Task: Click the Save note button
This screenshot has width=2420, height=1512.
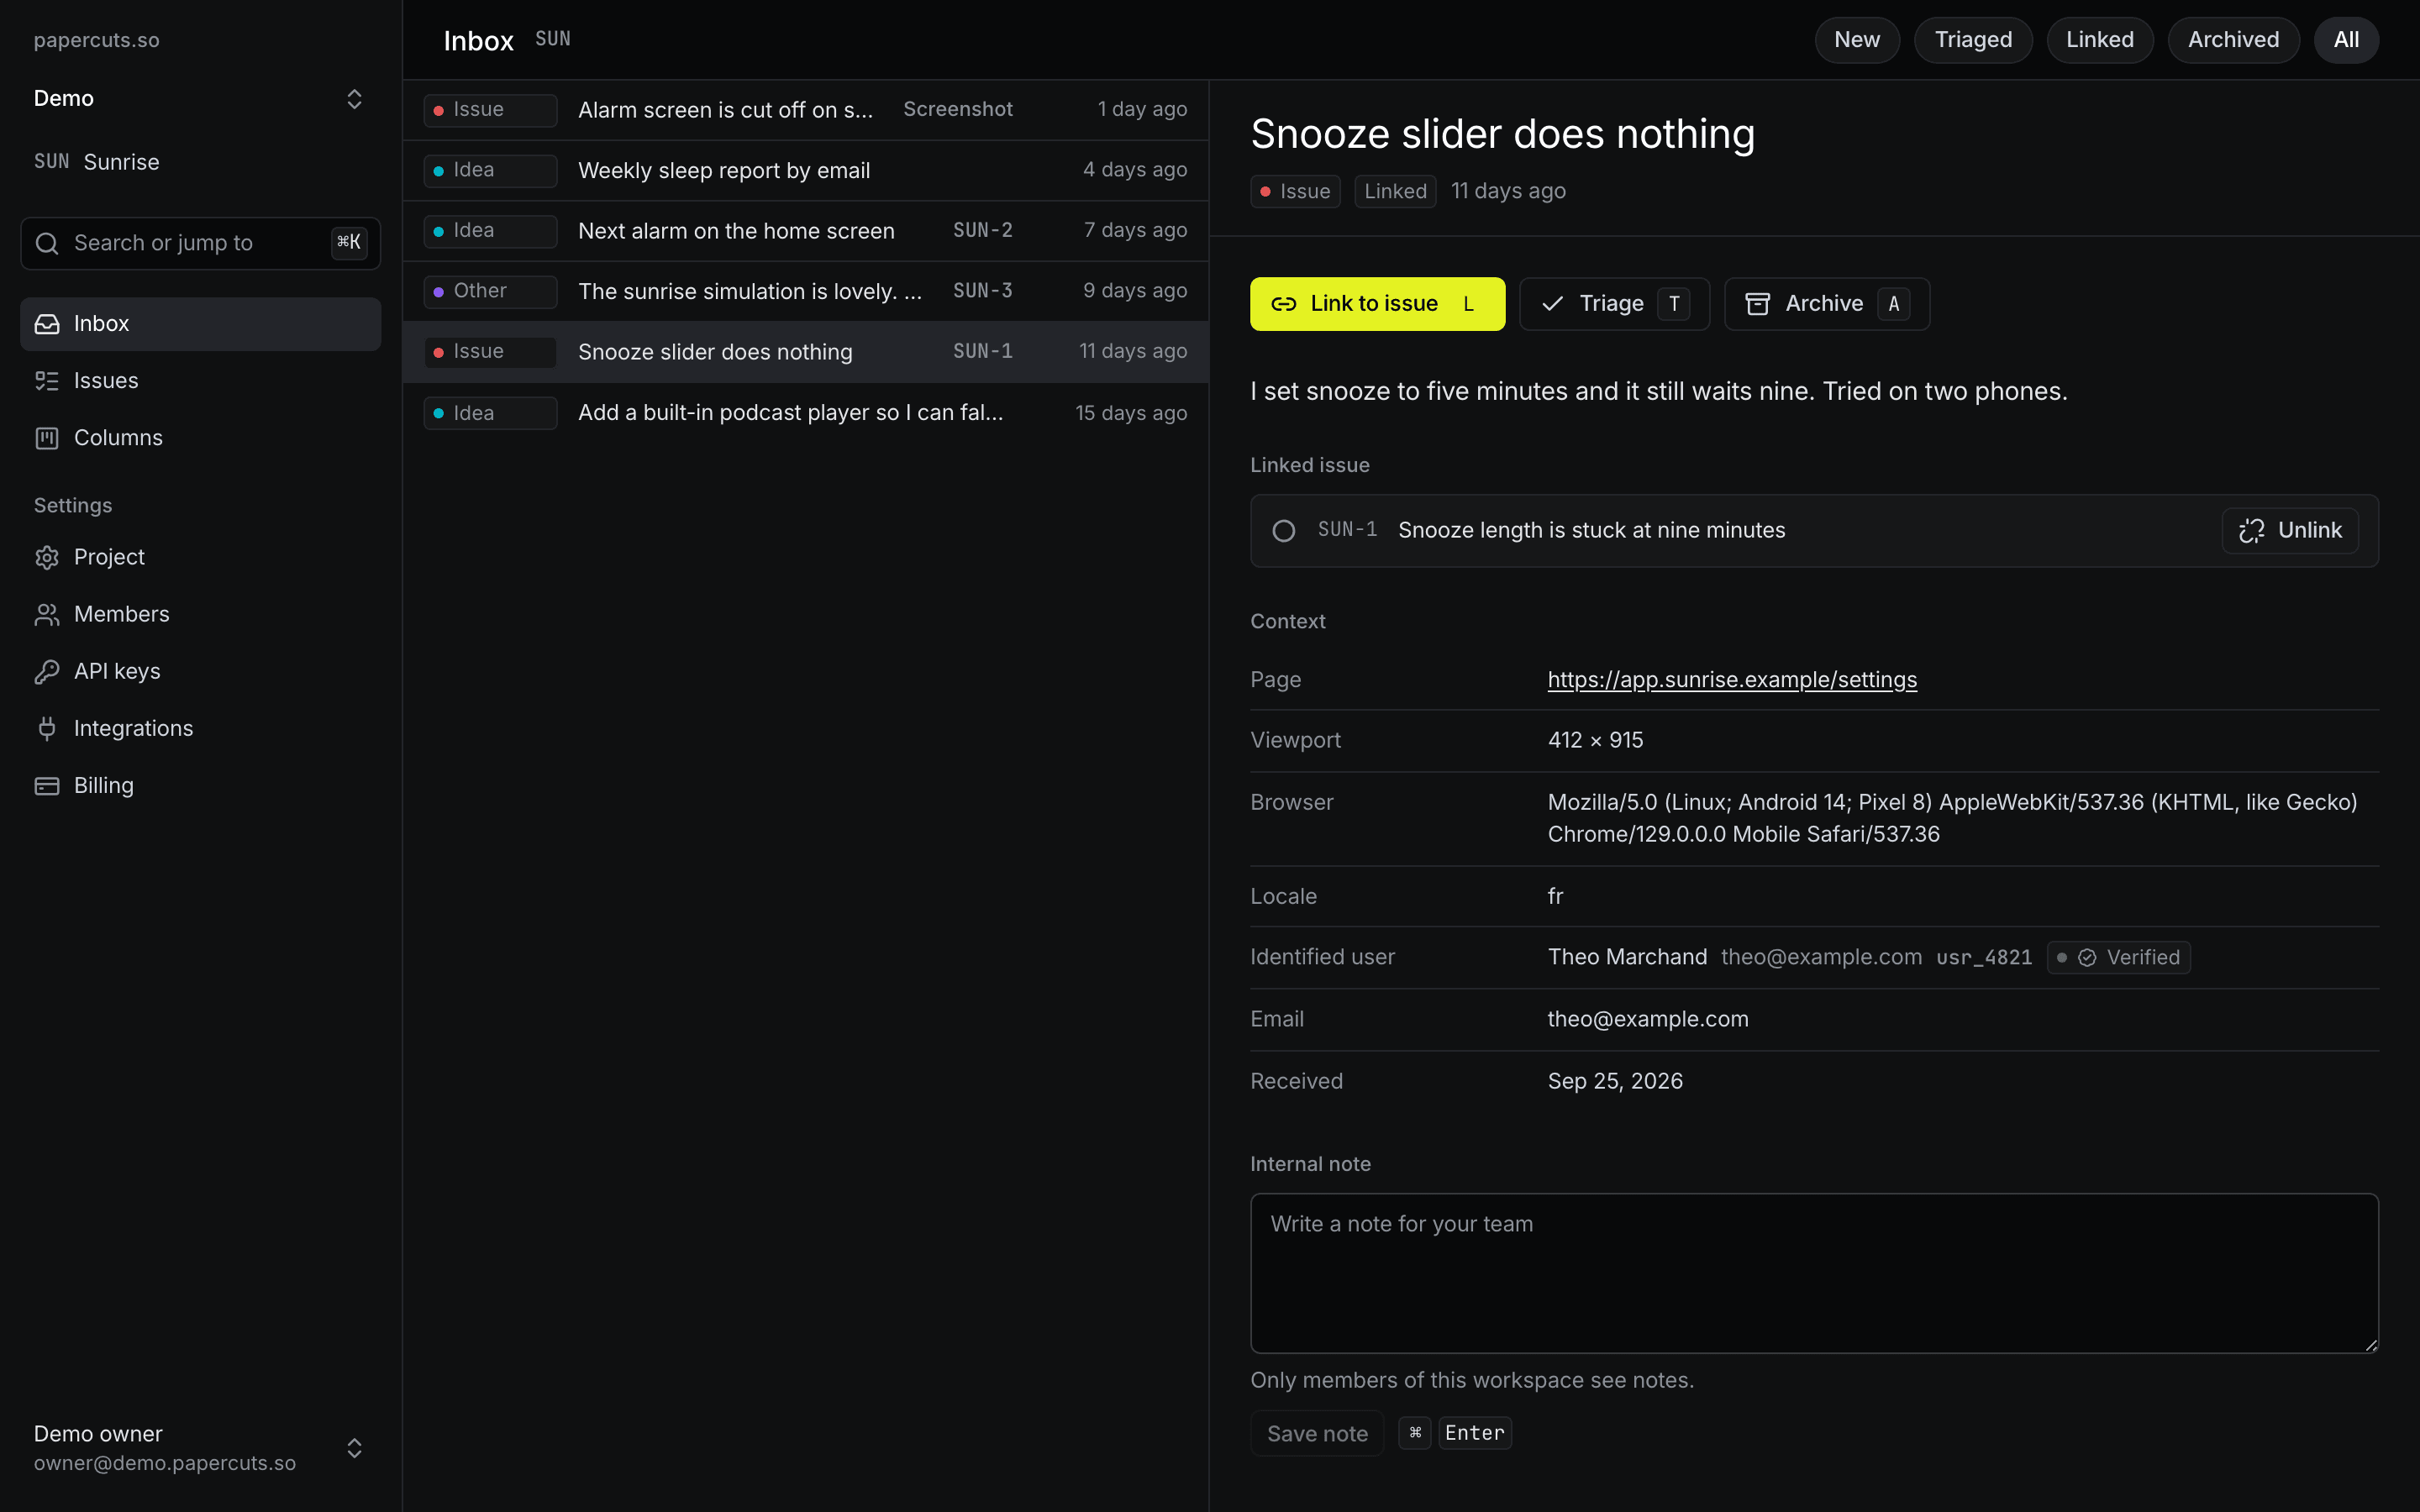Action: coord(1317,1433)
